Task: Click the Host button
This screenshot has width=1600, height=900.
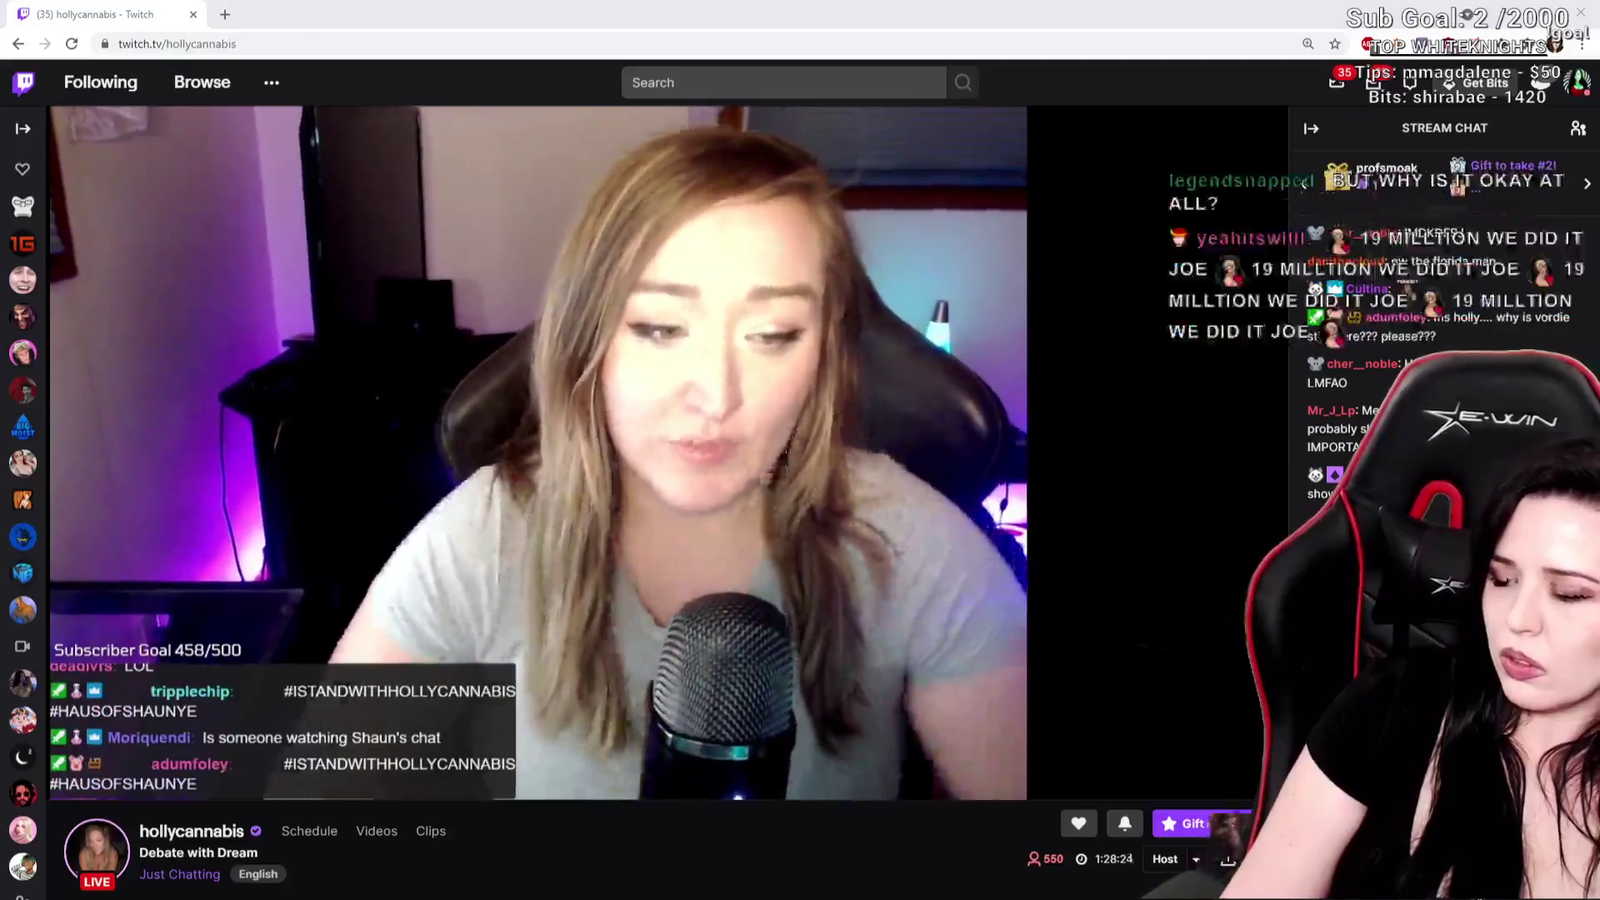Action: (1165, 859)
